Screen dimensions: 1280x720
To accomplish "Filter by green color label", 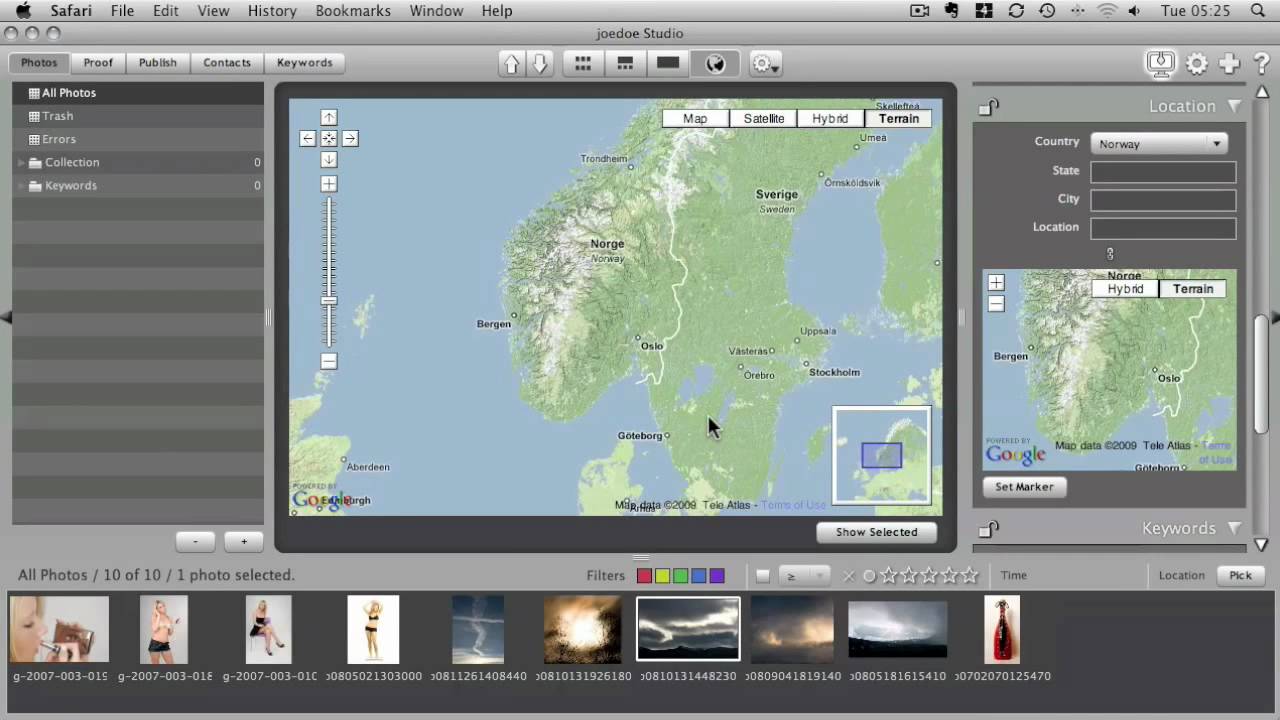I will [680, 576].
